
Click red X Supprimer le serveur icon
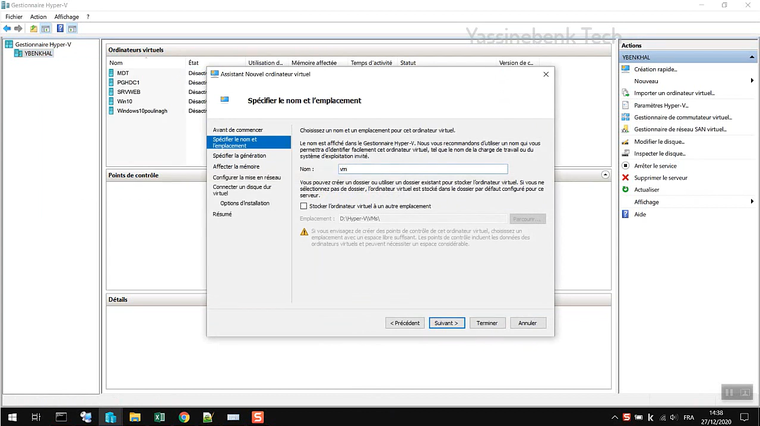625,177
